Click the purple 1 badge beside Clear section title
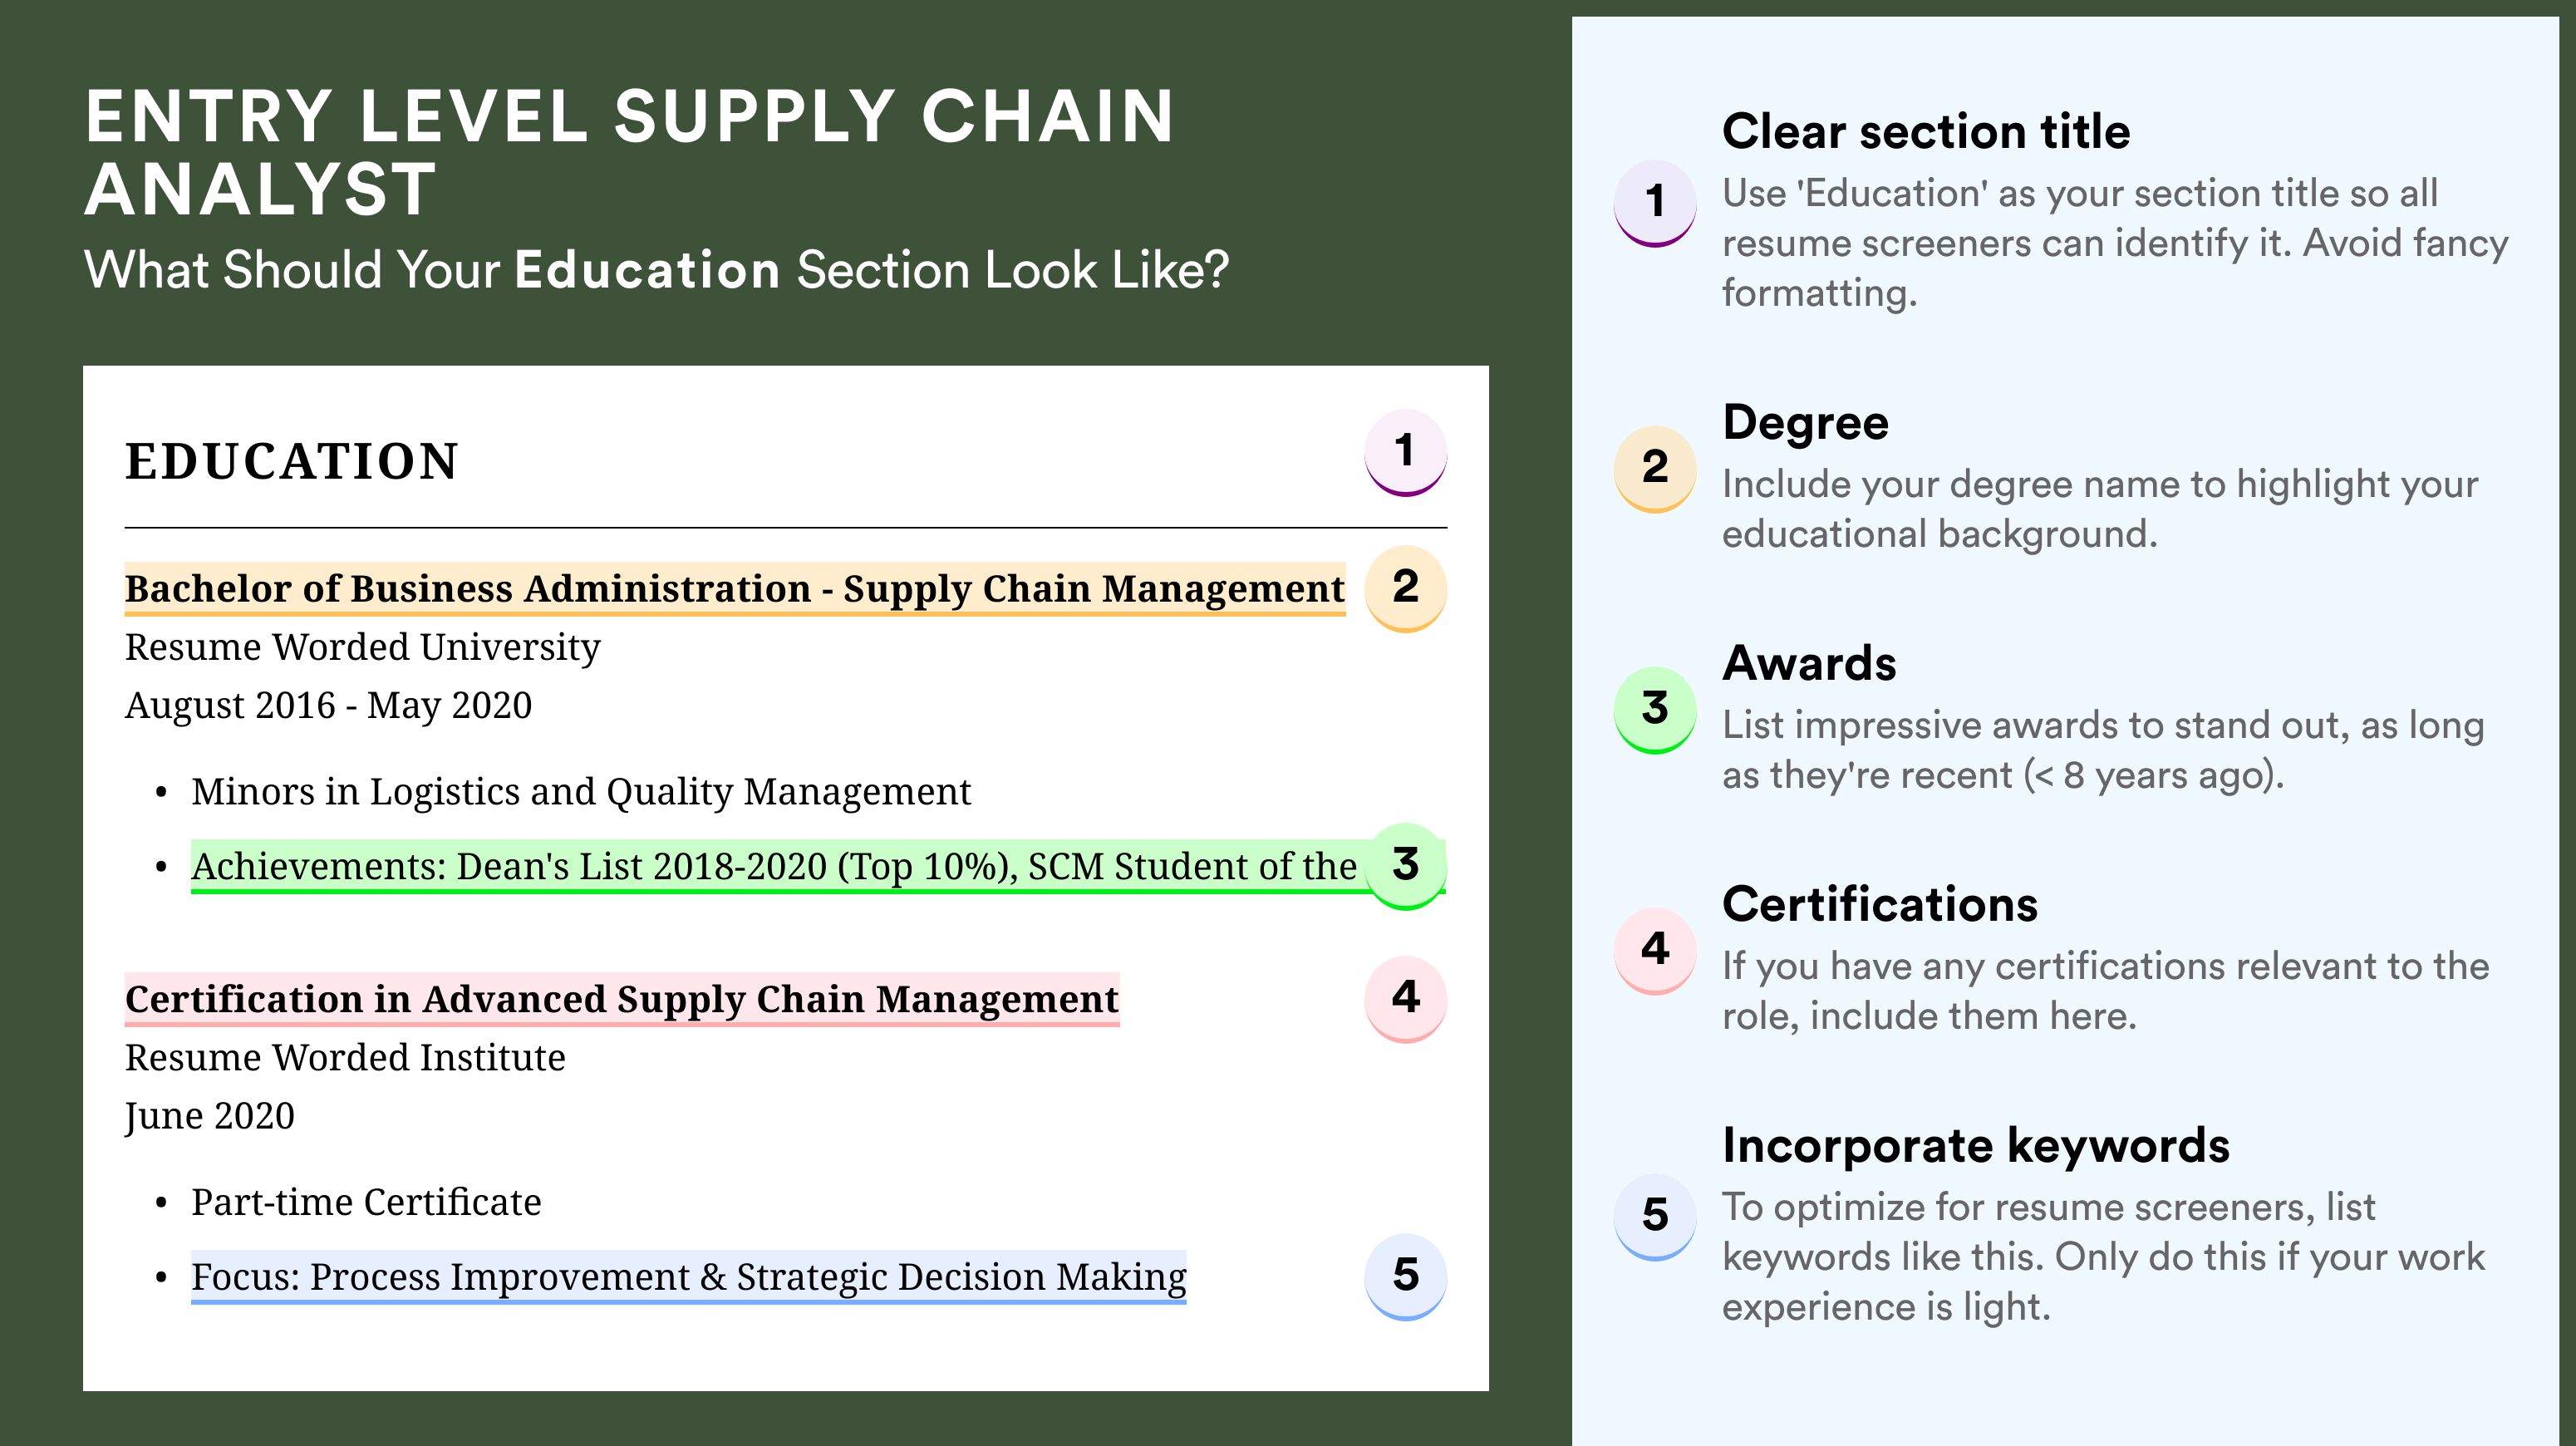2576x1446 pixels. click(1654, 202)
